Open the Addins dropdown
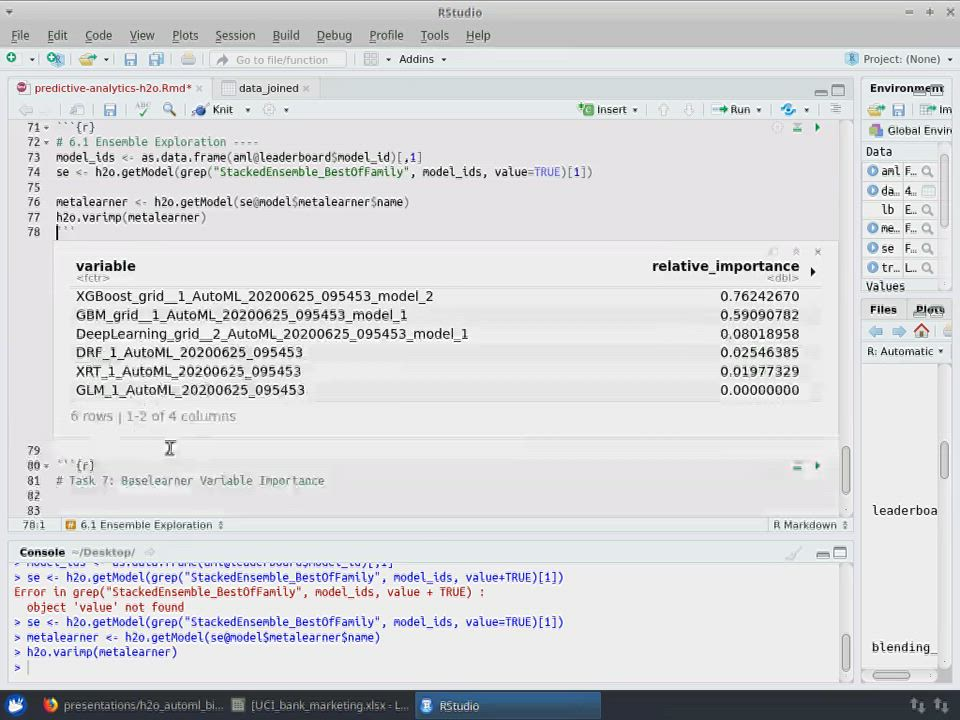960x720 pixels. [x=422, y=59]
